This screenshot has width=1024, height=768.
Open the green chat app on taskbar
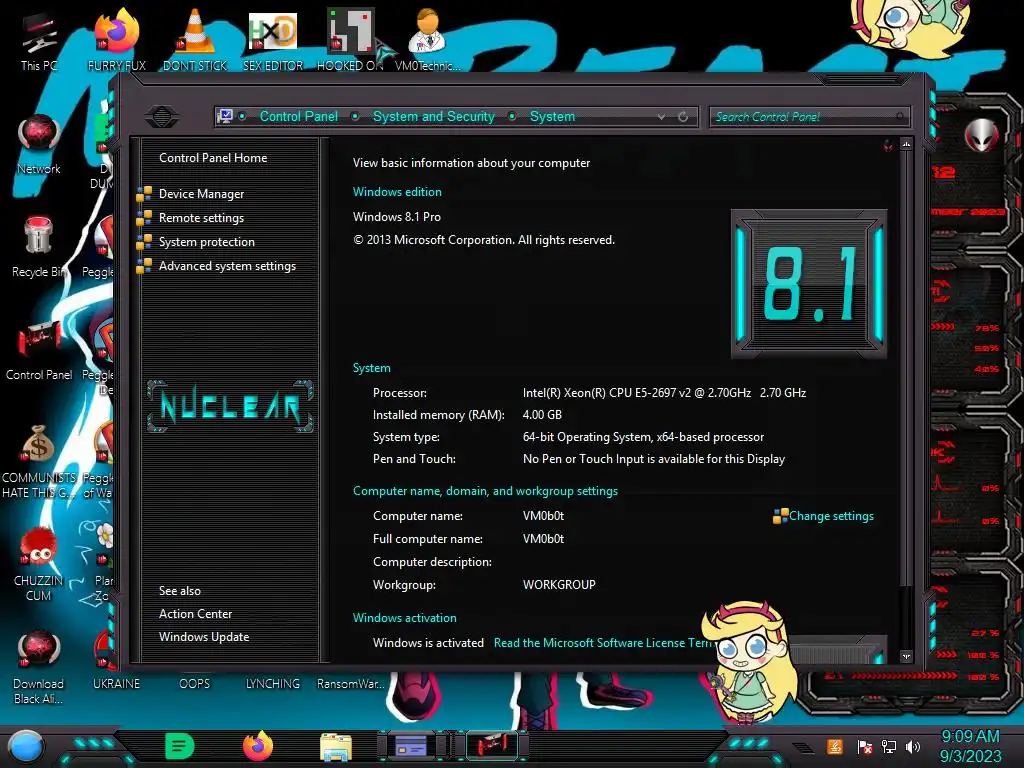pyautogui.click(x=180, y=746)
